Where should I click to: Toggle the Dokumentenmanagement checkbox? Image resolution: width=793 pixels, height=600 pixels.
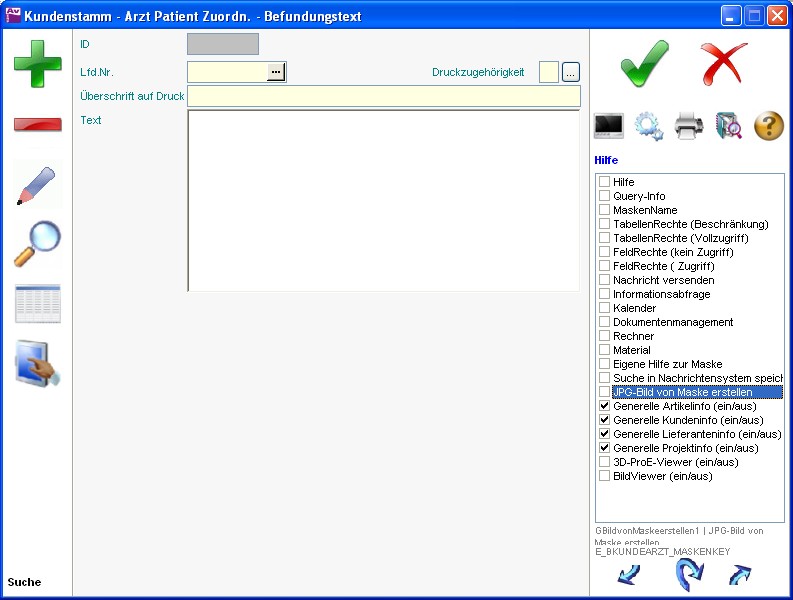(x=604, y=323)
